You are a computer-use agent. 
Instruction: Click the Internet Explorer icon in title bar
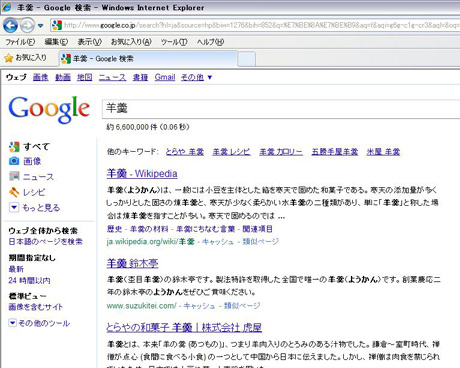6,7
